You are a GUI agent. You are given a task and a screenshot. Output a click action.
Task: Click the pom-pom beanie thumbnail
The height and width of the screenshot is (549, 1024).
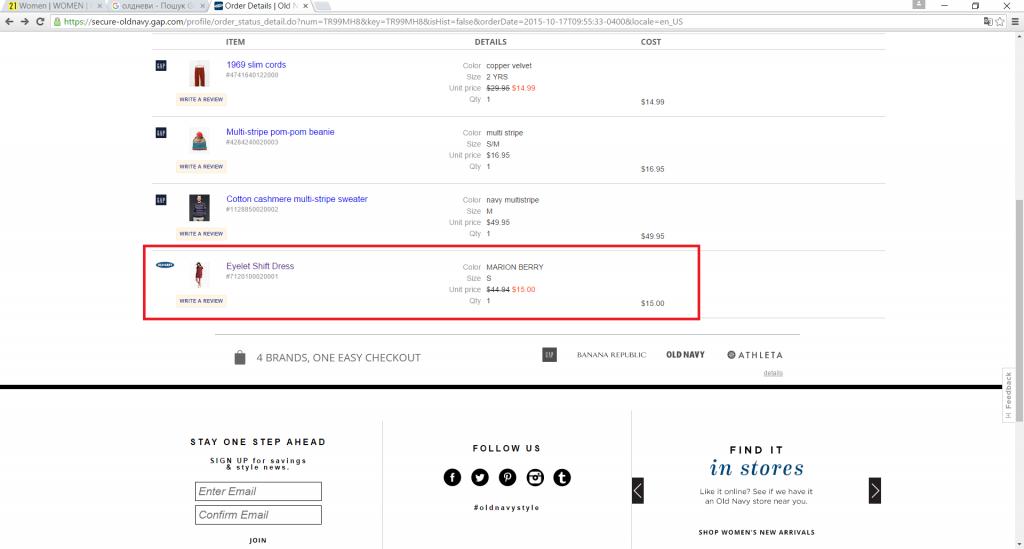199,141
